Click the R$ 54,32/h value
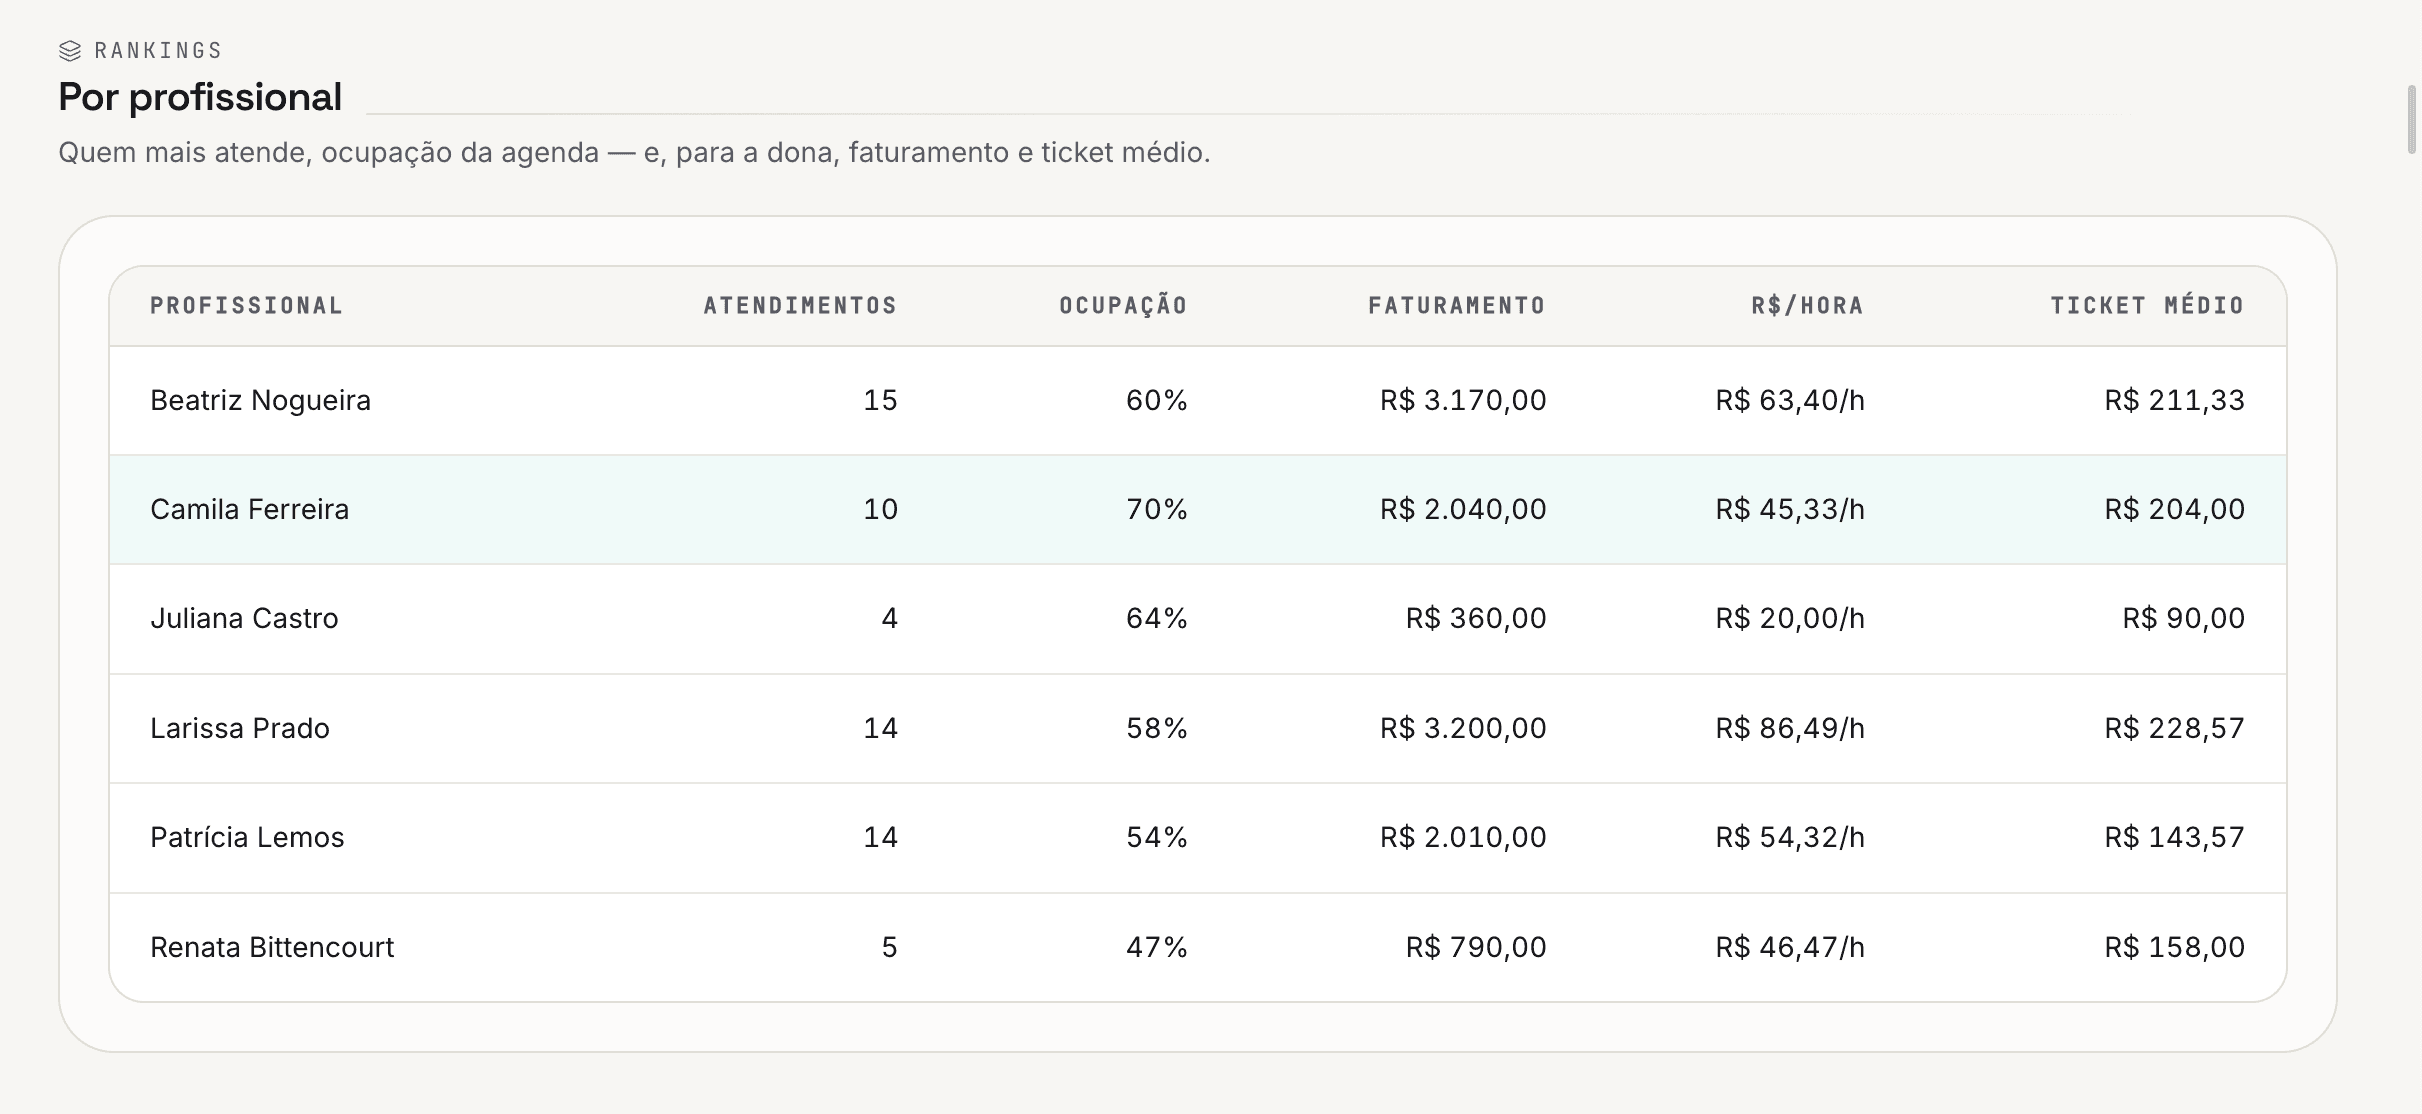 click(x=1790, y=837)
